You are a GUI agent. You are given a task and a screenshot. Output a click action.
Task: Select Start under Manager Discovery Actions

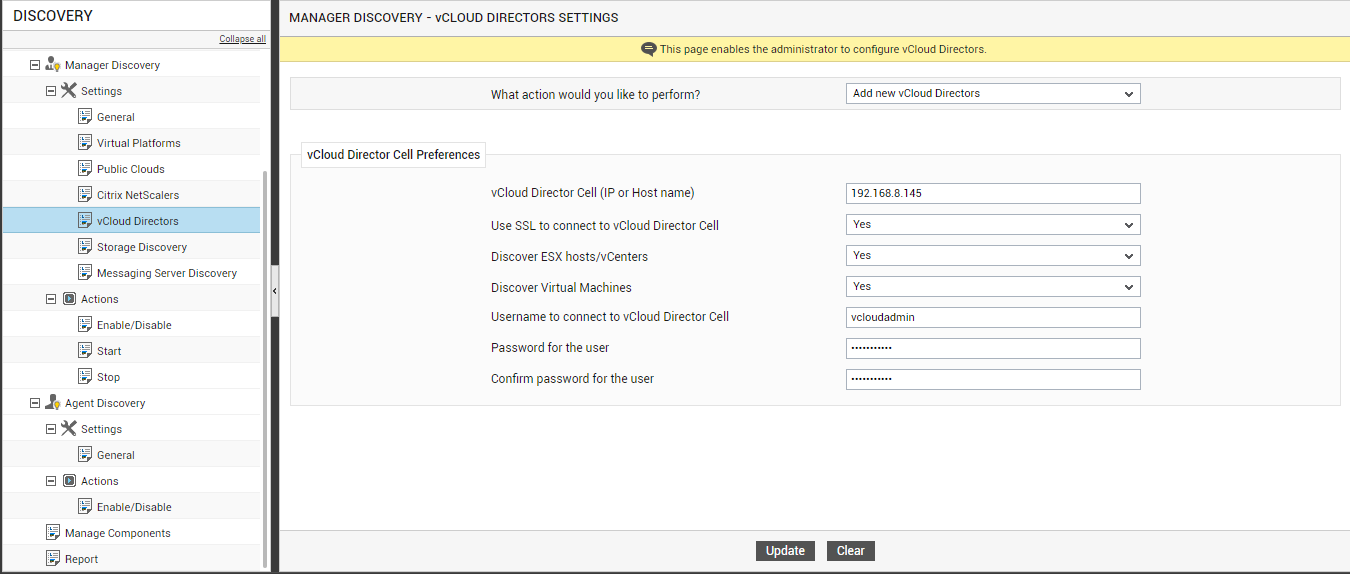click(109, 351)
